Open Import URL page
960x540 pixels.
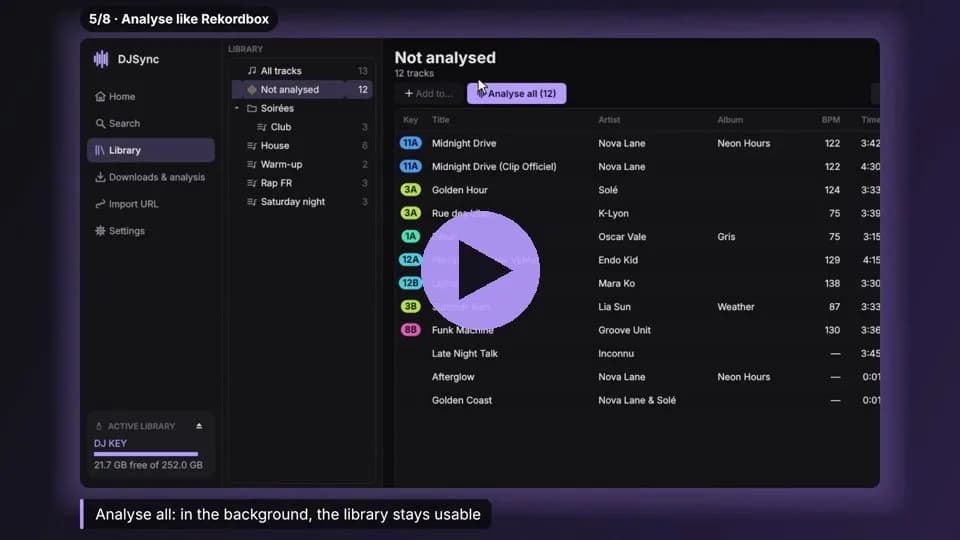151,204
